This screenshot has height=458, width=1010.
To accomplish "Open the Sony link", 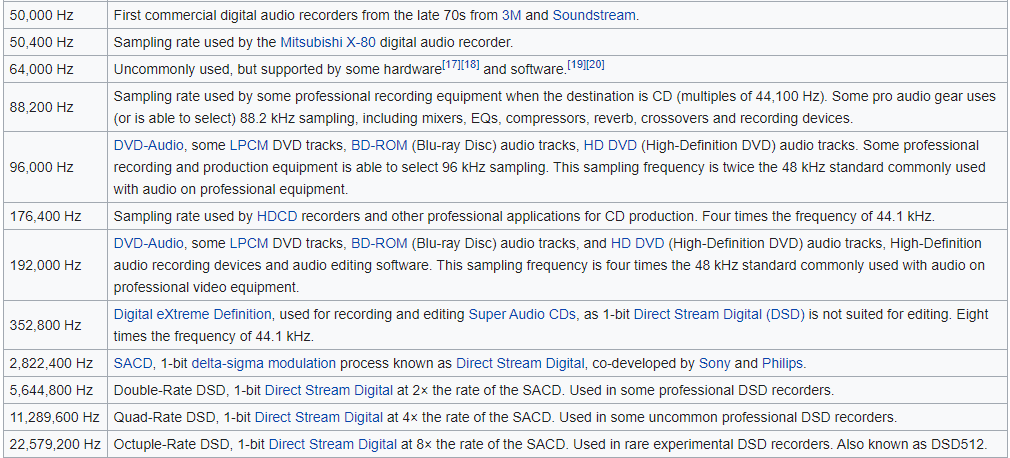I will (715, 363).
